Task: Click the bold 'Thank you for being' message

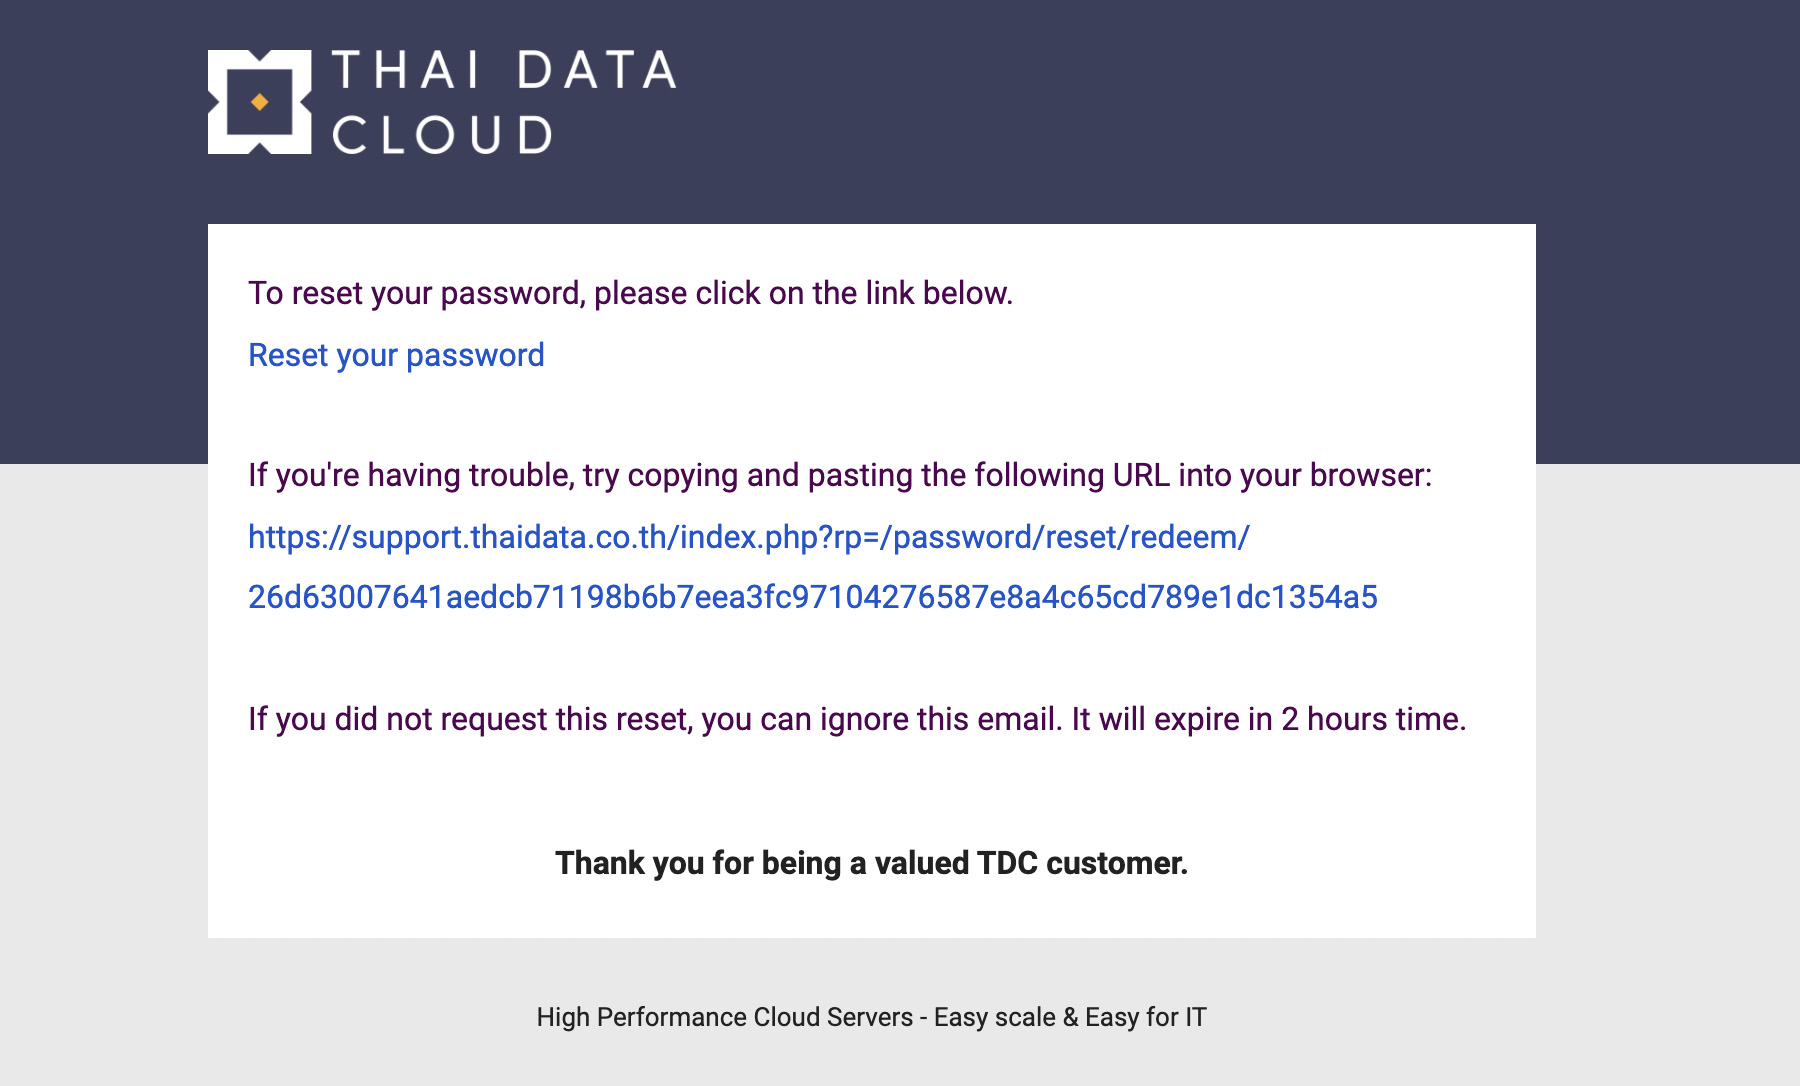Action: (872, 863)
